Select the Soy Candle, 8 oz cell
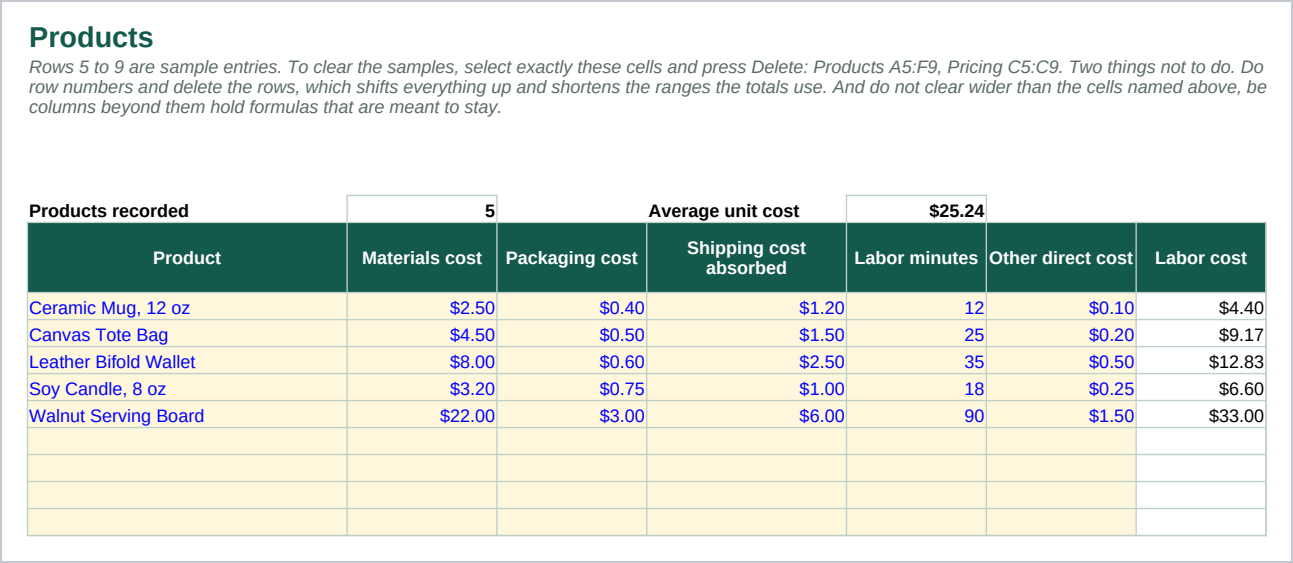The height and width of the screenshot is (563, 1293). [187, 388]
